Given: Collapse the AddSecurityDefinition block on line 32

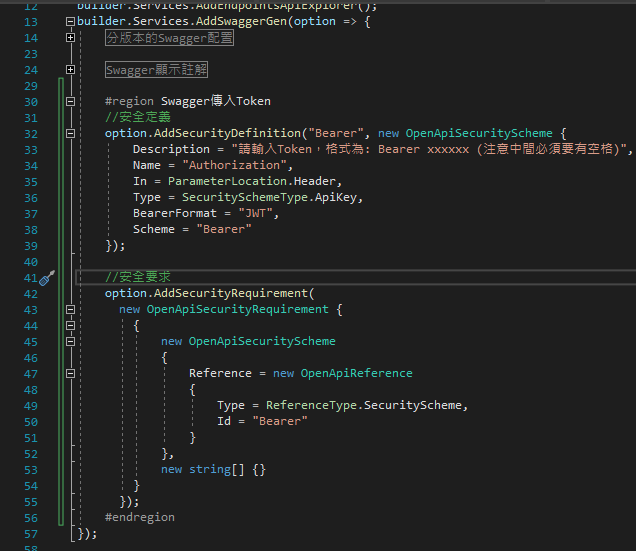Looking at the screenshot, I should coord(70,133).
